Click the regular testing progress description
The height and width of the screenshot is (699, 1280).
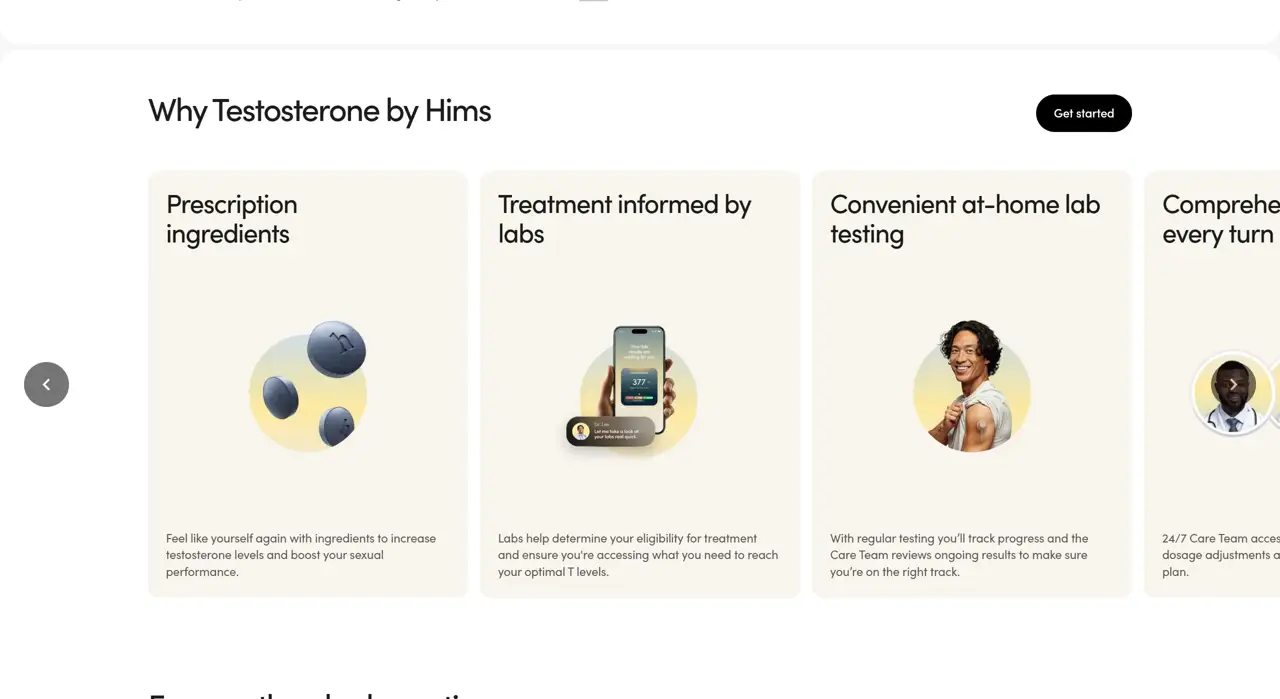point(959,555)
